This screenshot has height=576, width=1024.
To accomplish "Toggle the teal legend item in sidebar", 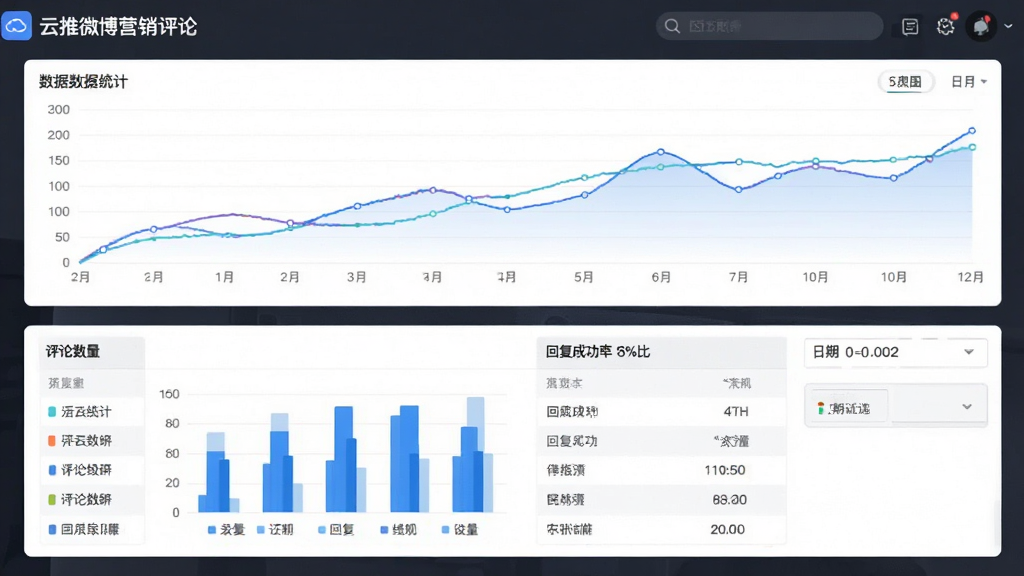I will [80, 412].
